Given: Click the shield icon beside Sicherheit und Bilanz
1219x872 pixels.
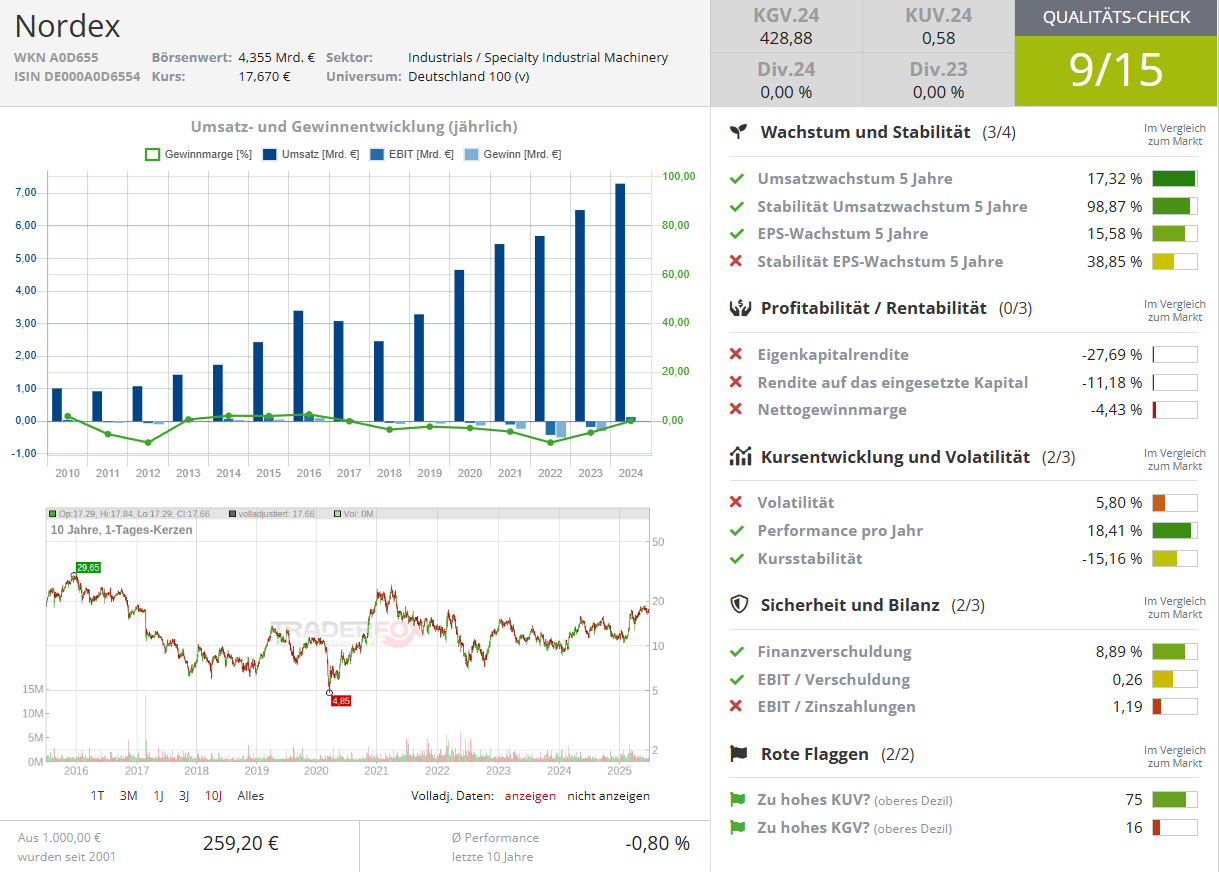Looking at the screenshot, I should [x=739, y=604].
